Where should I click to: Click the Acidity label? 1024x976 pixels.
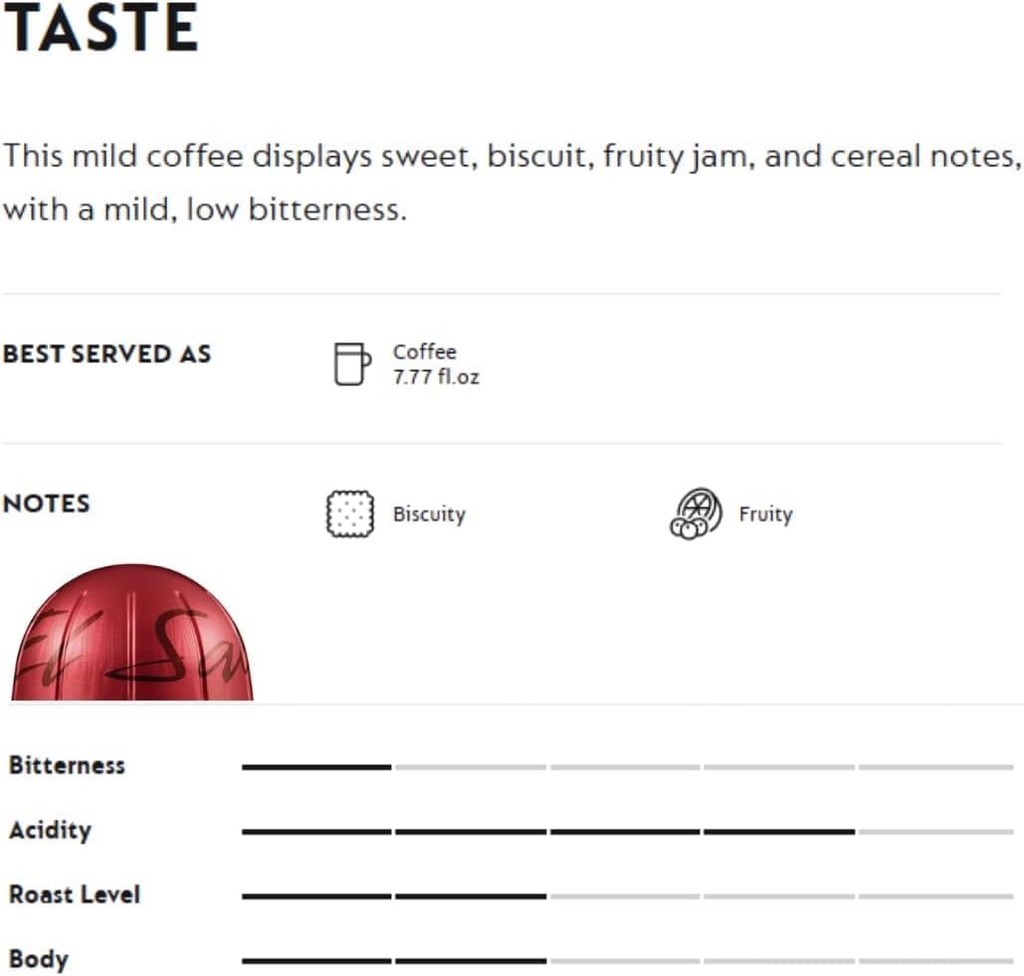coord(50,830)
